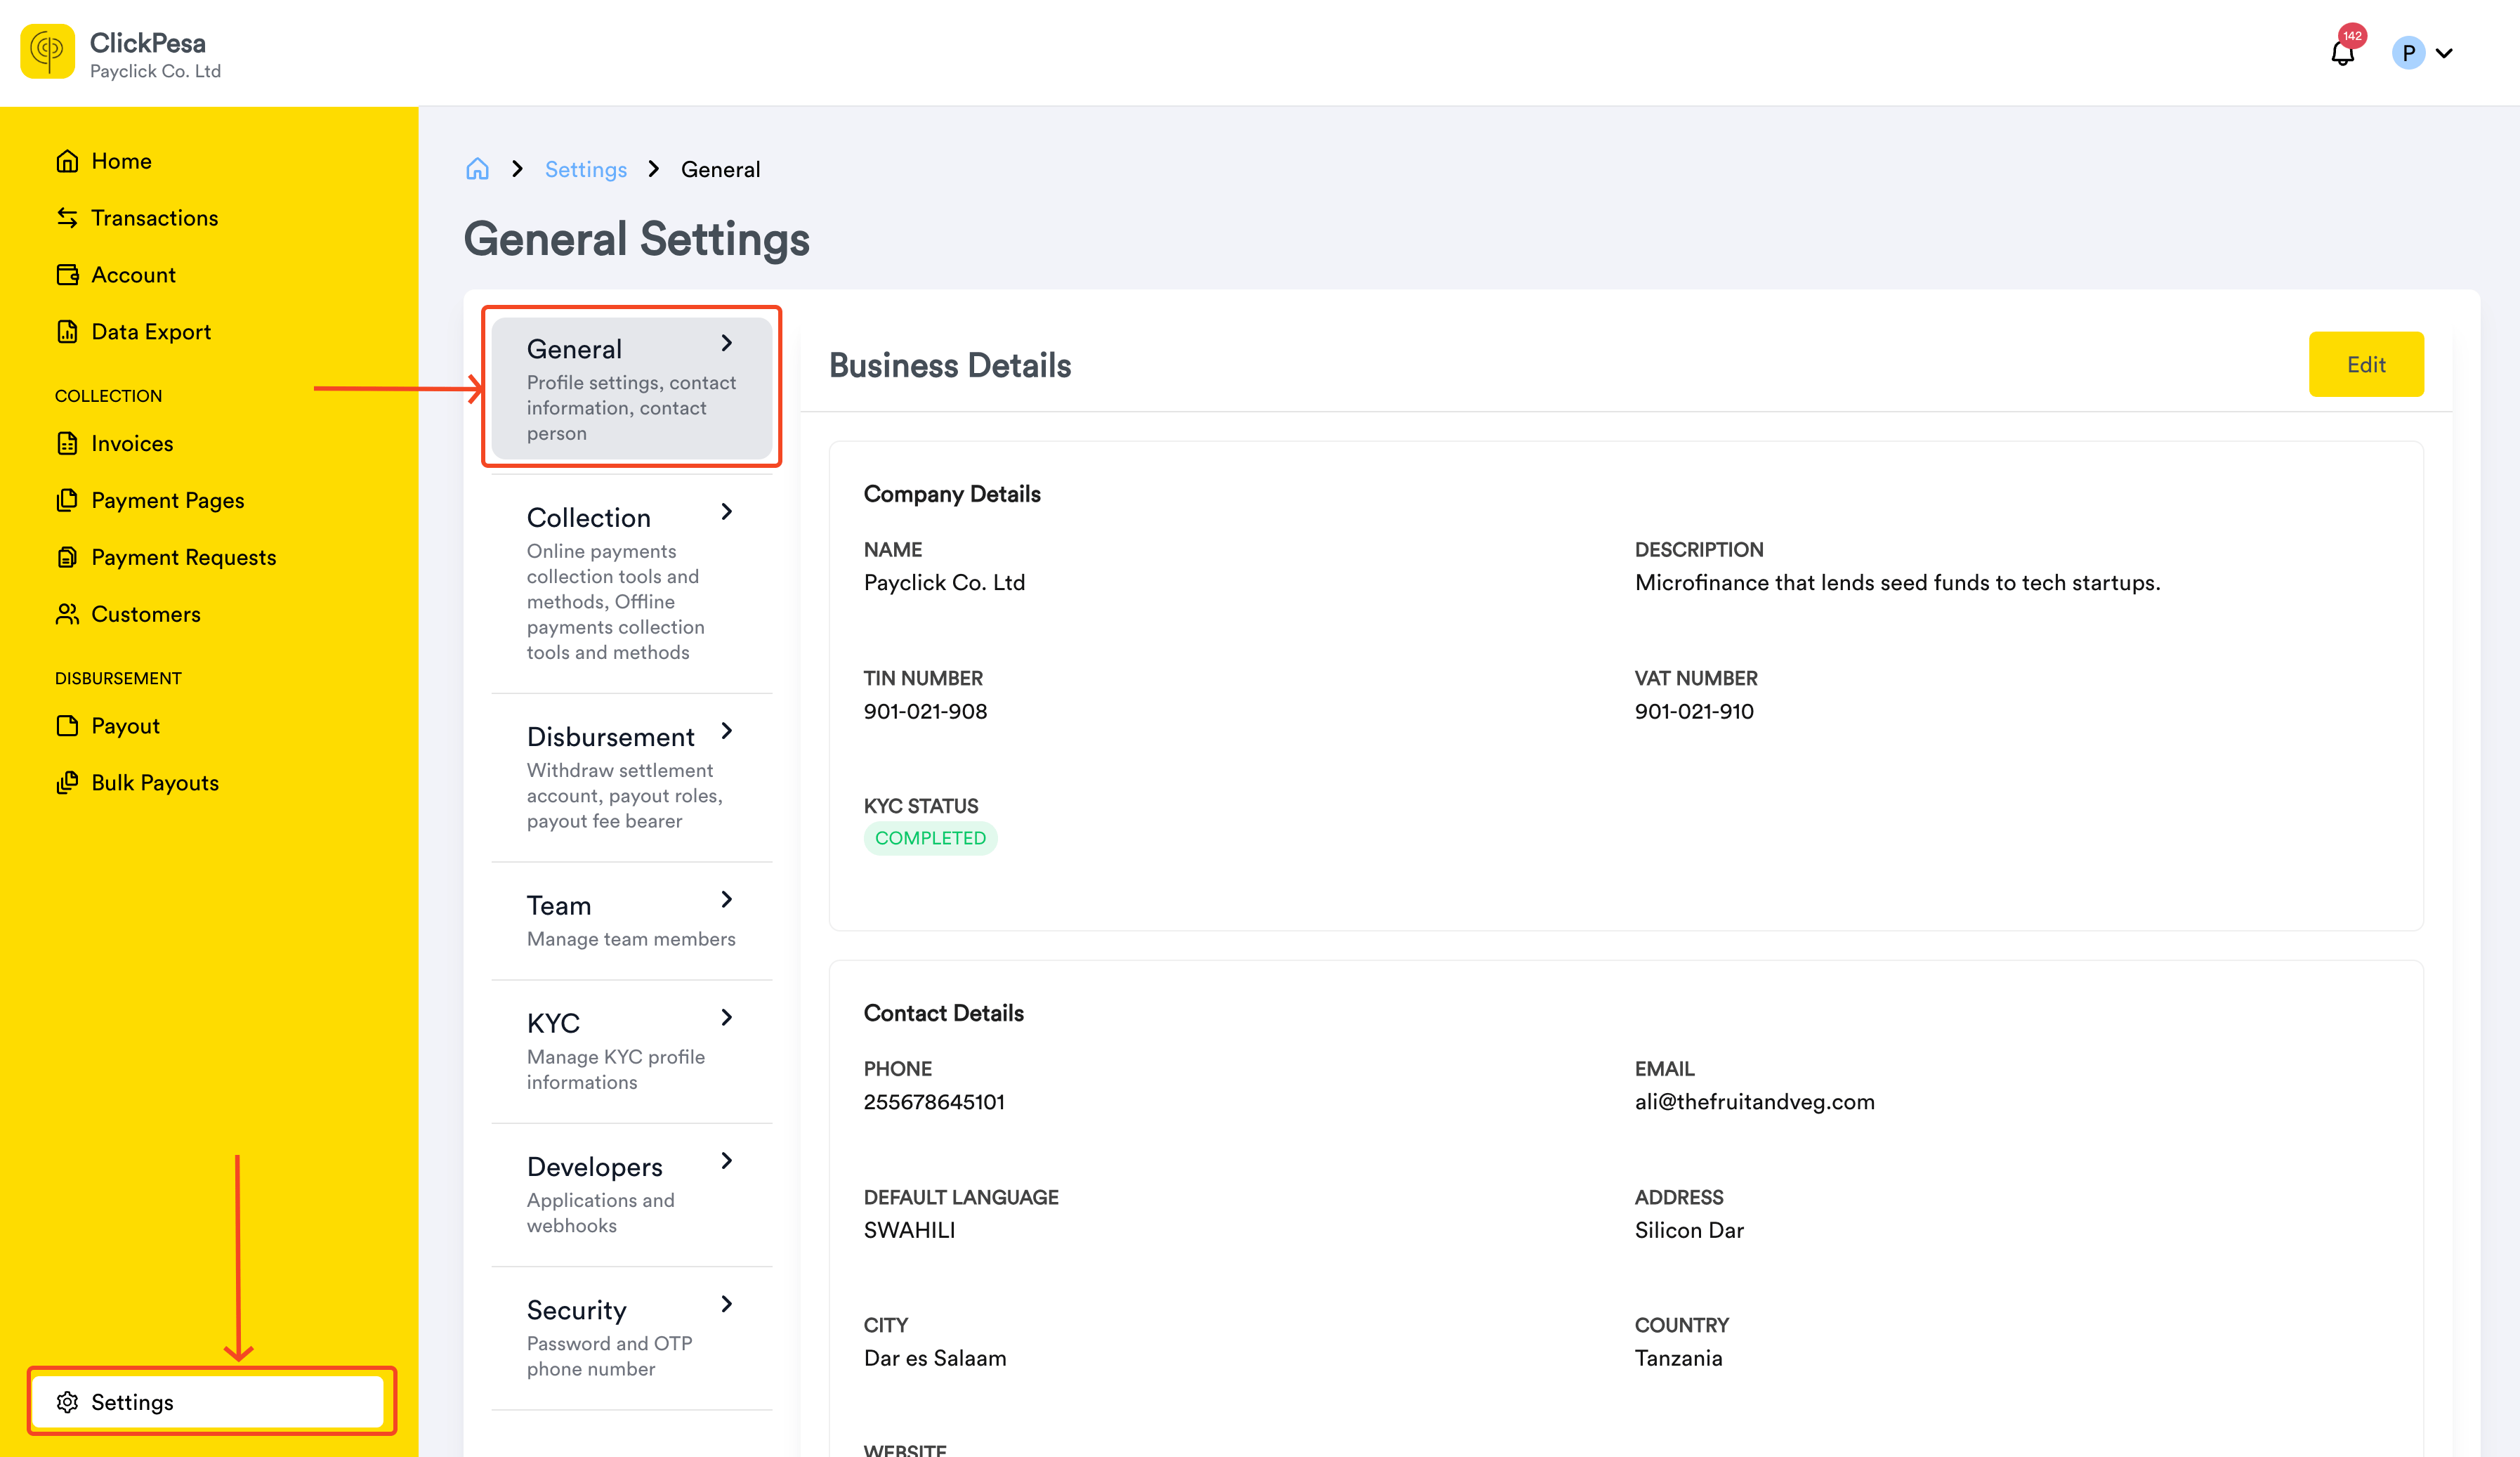This screenshot has height=1457, width=2520.
Task: Select the General settings title
Action: (x=574, y=349)
